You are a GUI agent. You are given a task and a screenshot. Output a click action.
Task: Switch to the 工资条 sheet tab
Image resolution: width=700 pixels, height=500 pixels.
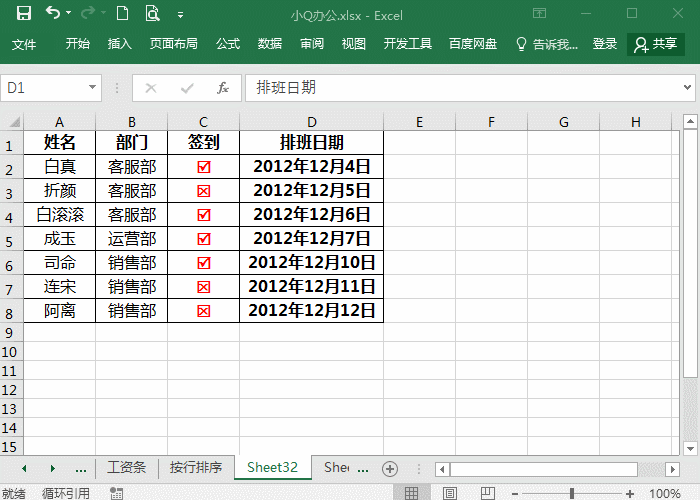127,467
